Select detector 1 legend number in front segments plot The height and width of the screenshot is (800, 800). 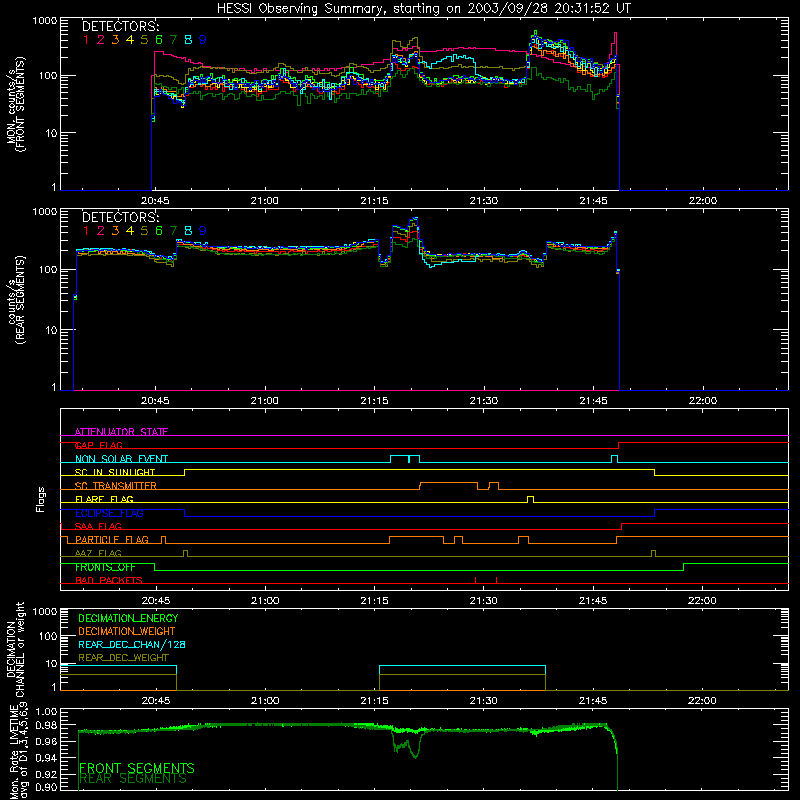pos(86,40)
